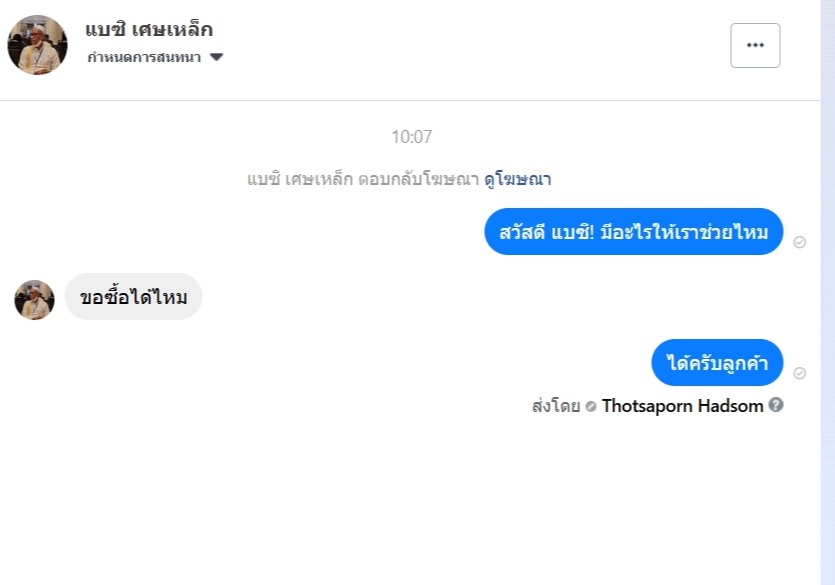Select the ได้ครับลูกค้า message bubble
835x585 pixels.
[x=716, y=362]
